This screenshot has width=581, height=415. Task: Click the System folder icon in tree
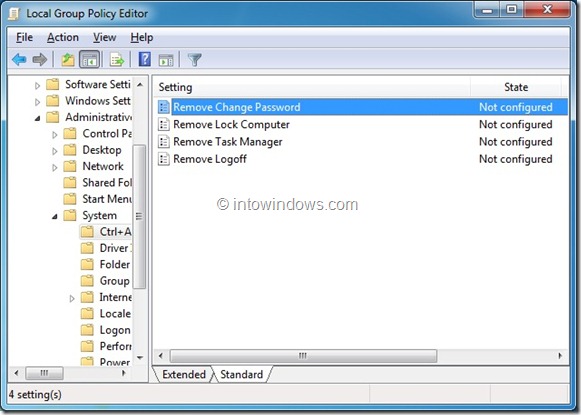(70, 215)
